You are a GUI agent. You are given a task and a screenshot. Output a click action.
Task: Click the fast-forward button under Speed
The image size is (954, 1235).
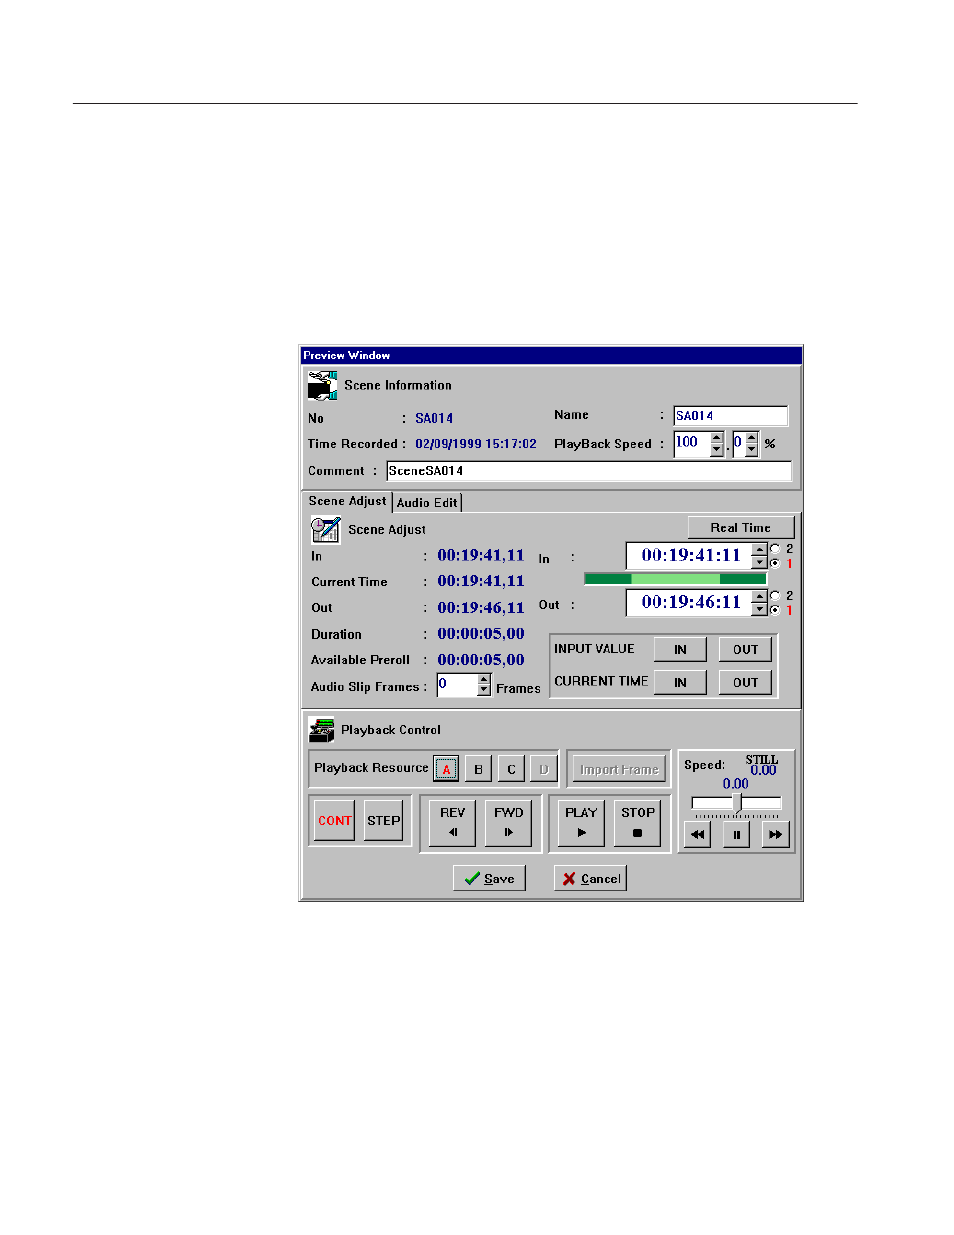click(x=775, y=834)
